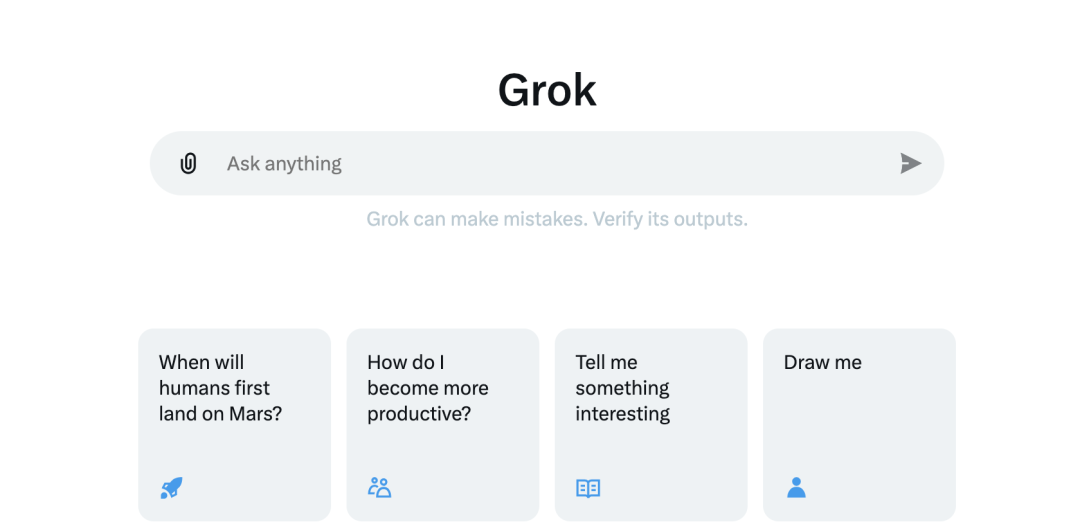Click the word "productive?" on second card
This screenshot has height=531, width=1080.
coord(419,414)
